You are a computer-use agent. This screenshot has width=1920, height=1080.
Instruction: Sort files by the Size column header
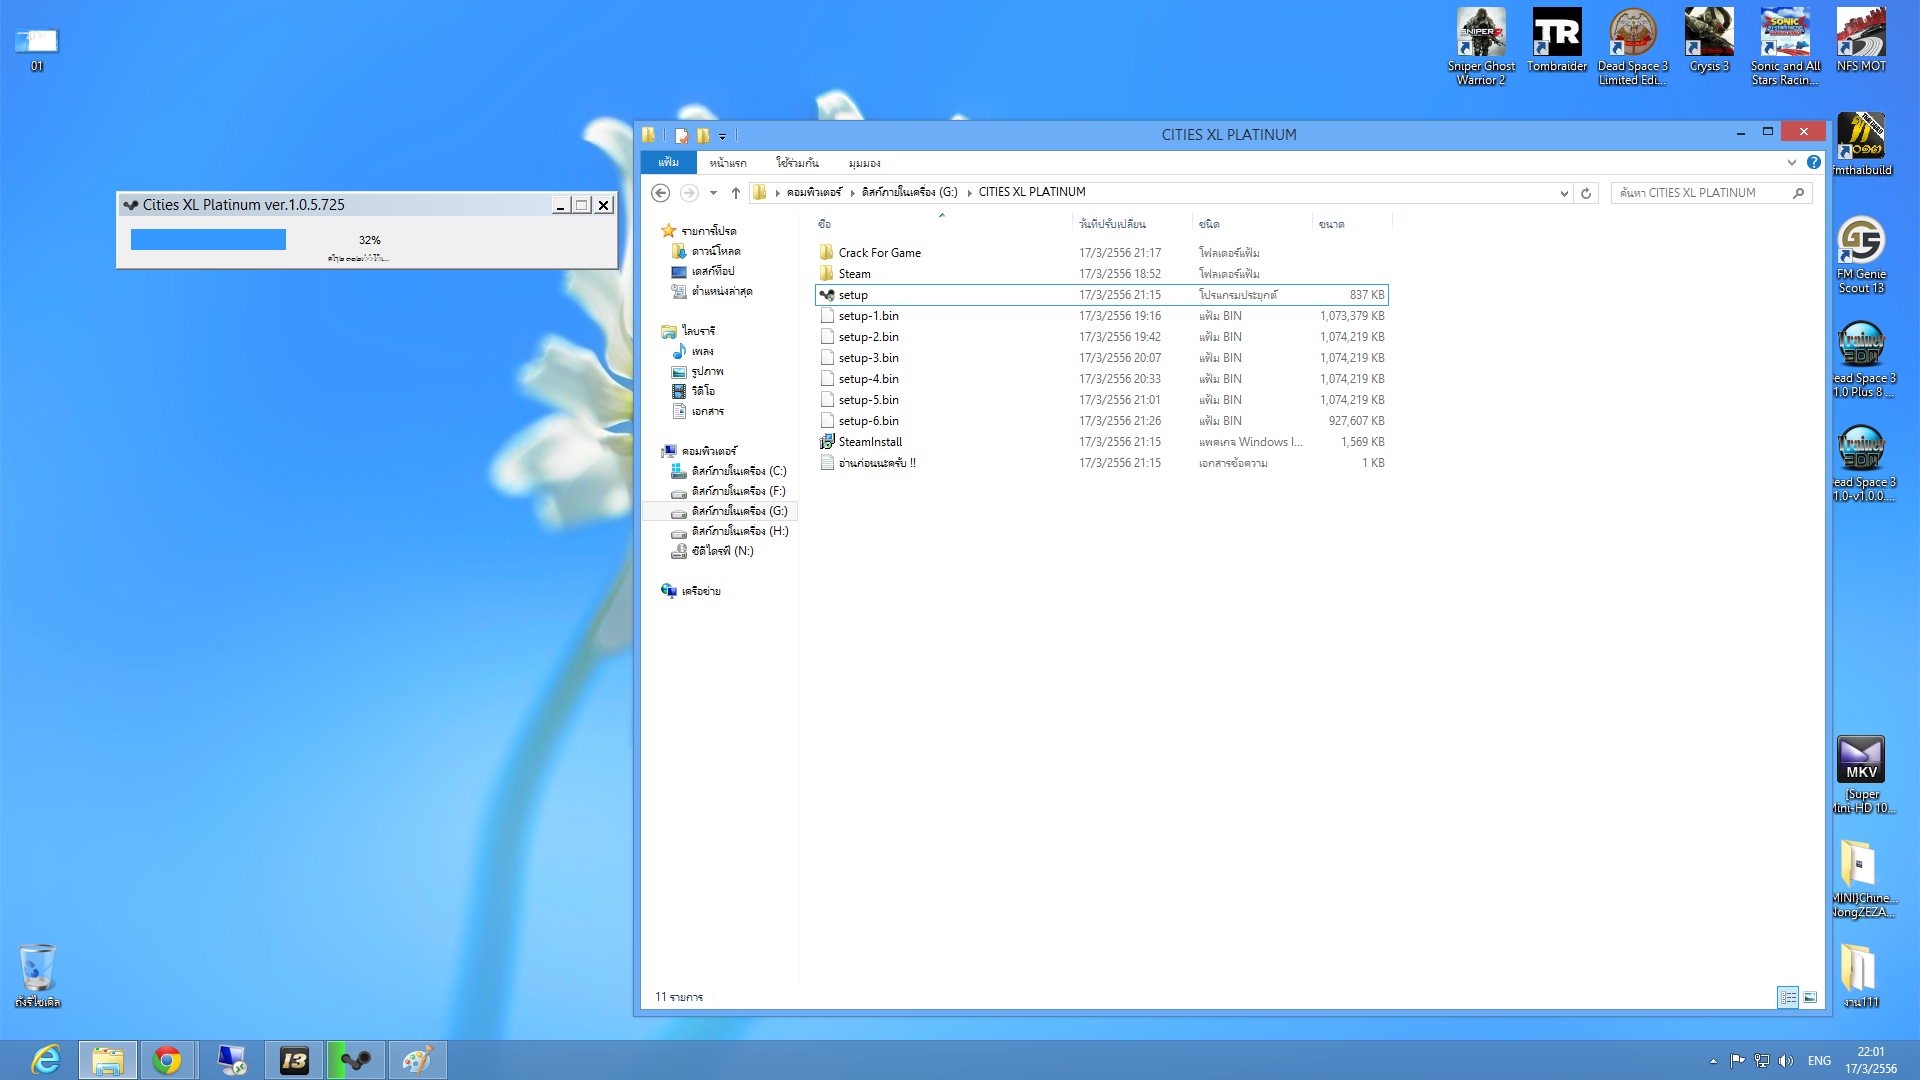[x=1331, y=224]
